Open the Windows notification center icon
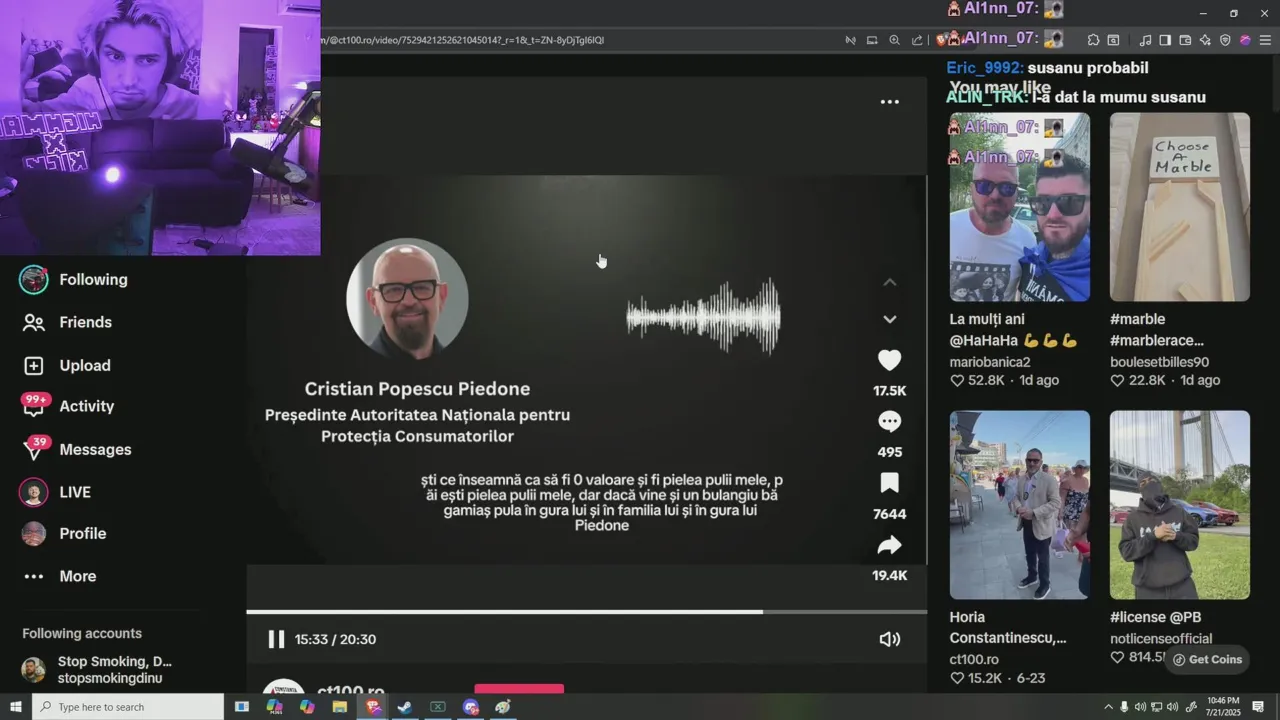Viewport: 1280px width, 720px height. pyautogui.click(x=1258, y=707)
